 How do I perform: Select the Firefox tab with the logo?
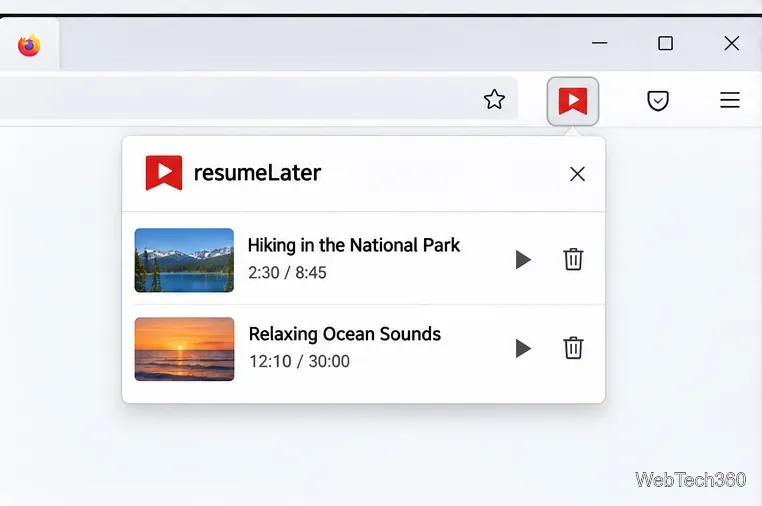29,45
